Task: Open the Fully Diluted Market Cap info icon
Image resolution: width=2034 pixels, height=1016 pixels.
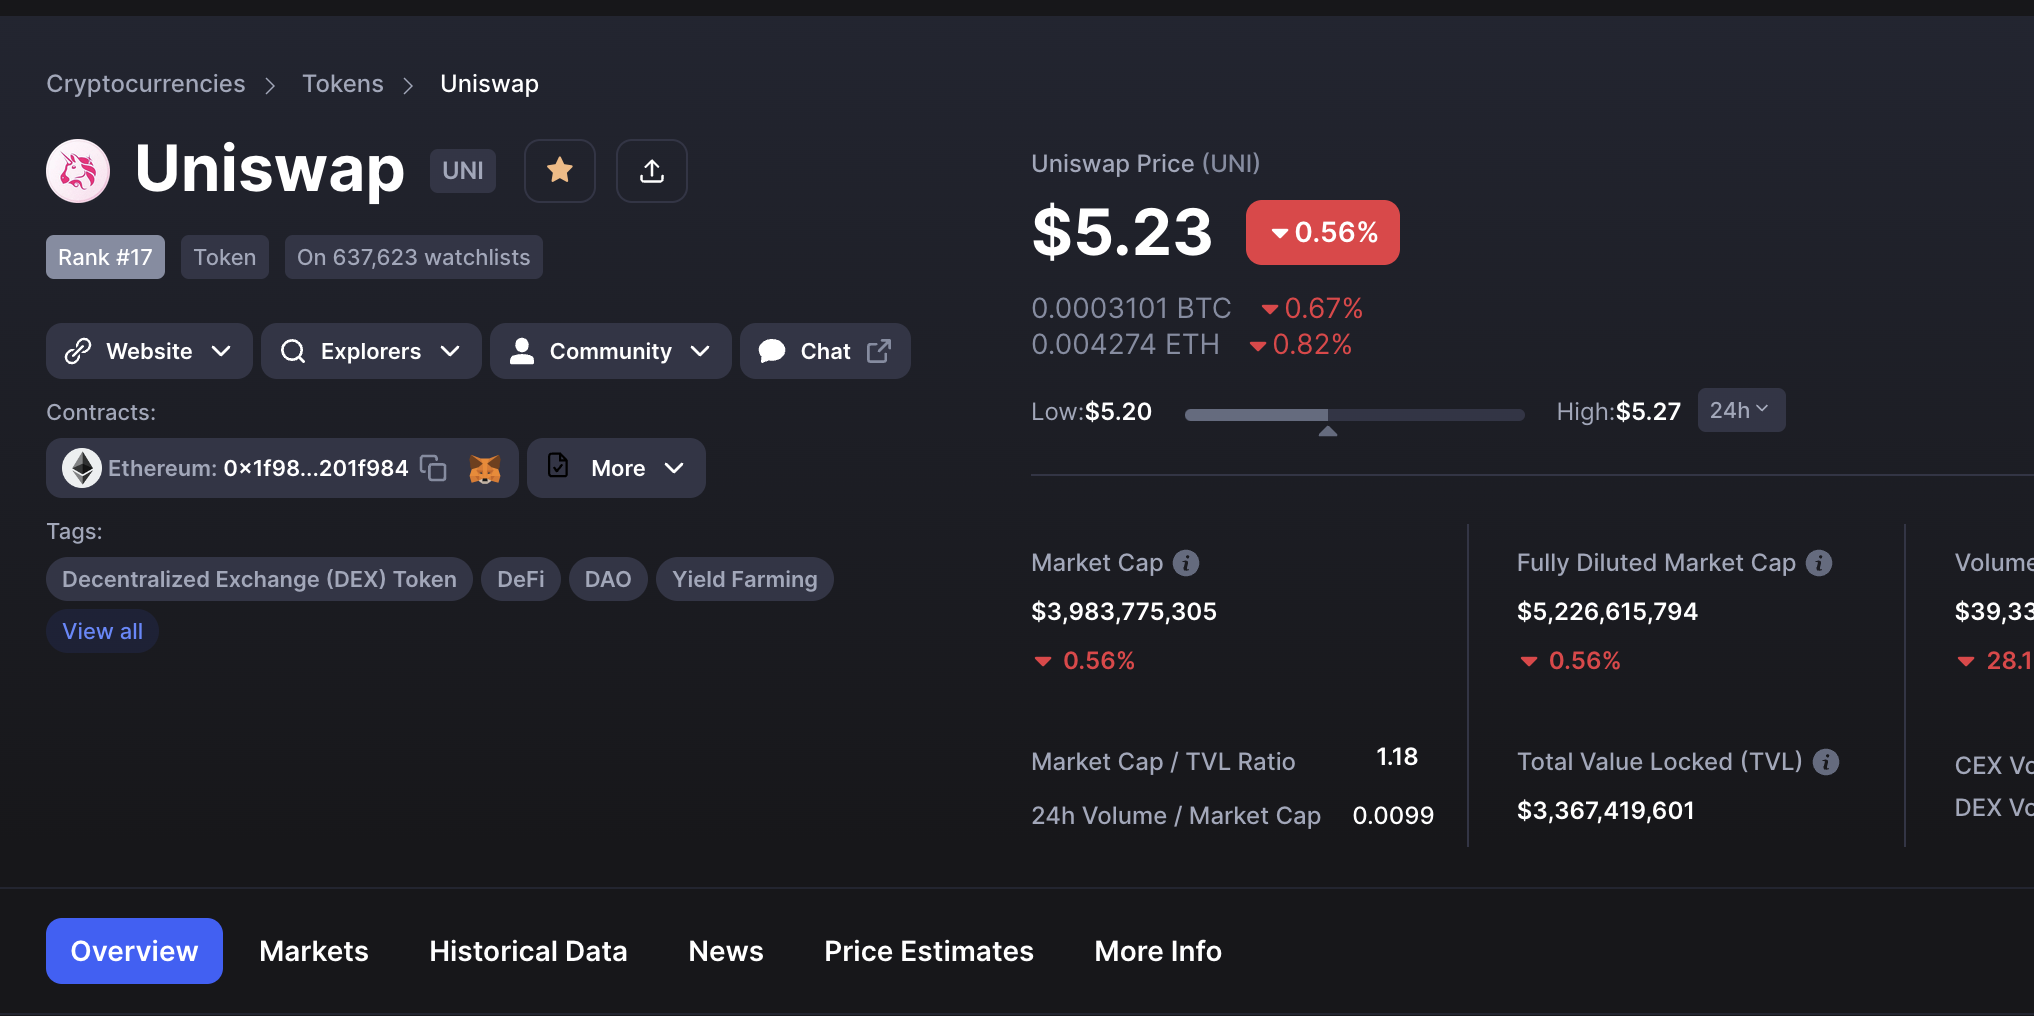Action: point(1819,563)
